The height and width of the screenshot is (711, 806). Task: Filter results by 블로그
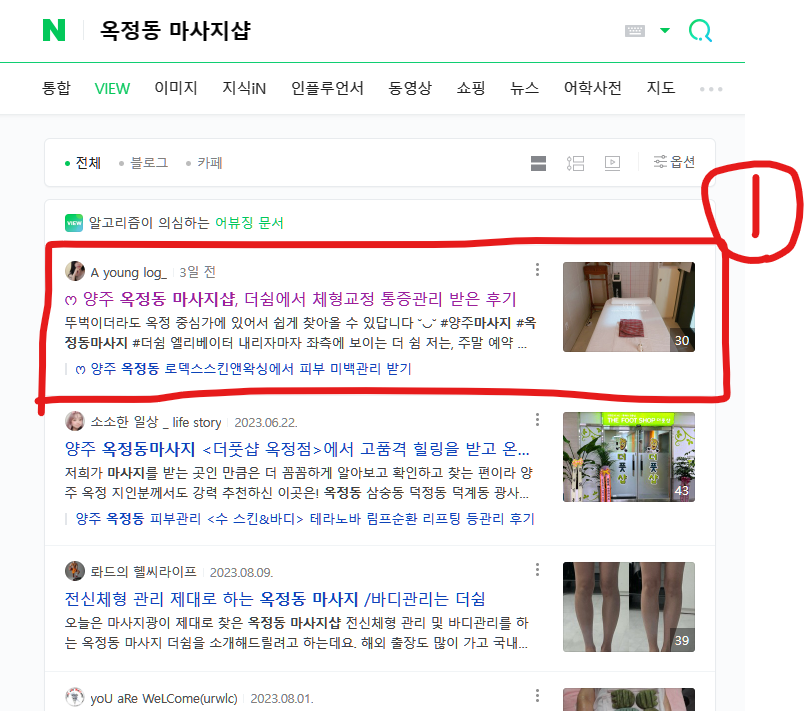tap(143, 163)
